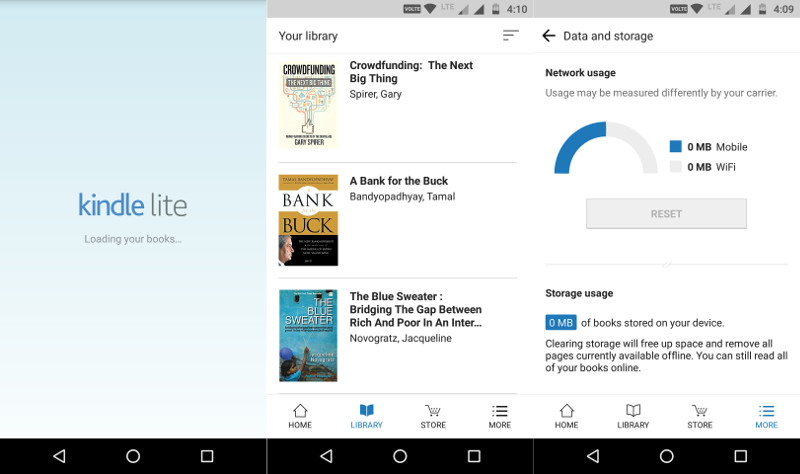
Task: Open LIBRARY tab in Data and storage screen
Action: click(x=633, y=416)
